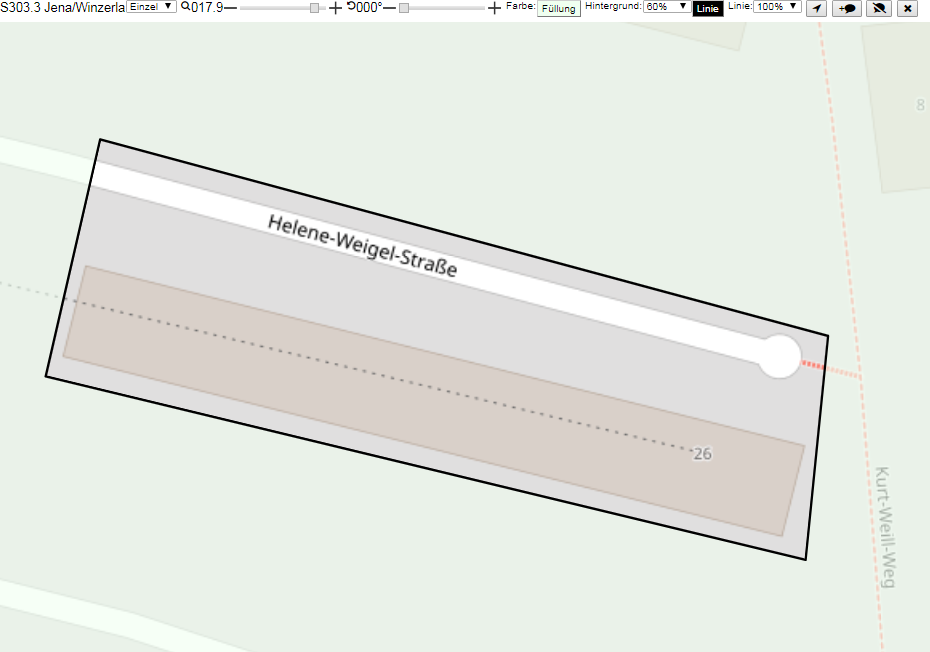
Task: Click house number 26 on the map
Action: (702, 454)
